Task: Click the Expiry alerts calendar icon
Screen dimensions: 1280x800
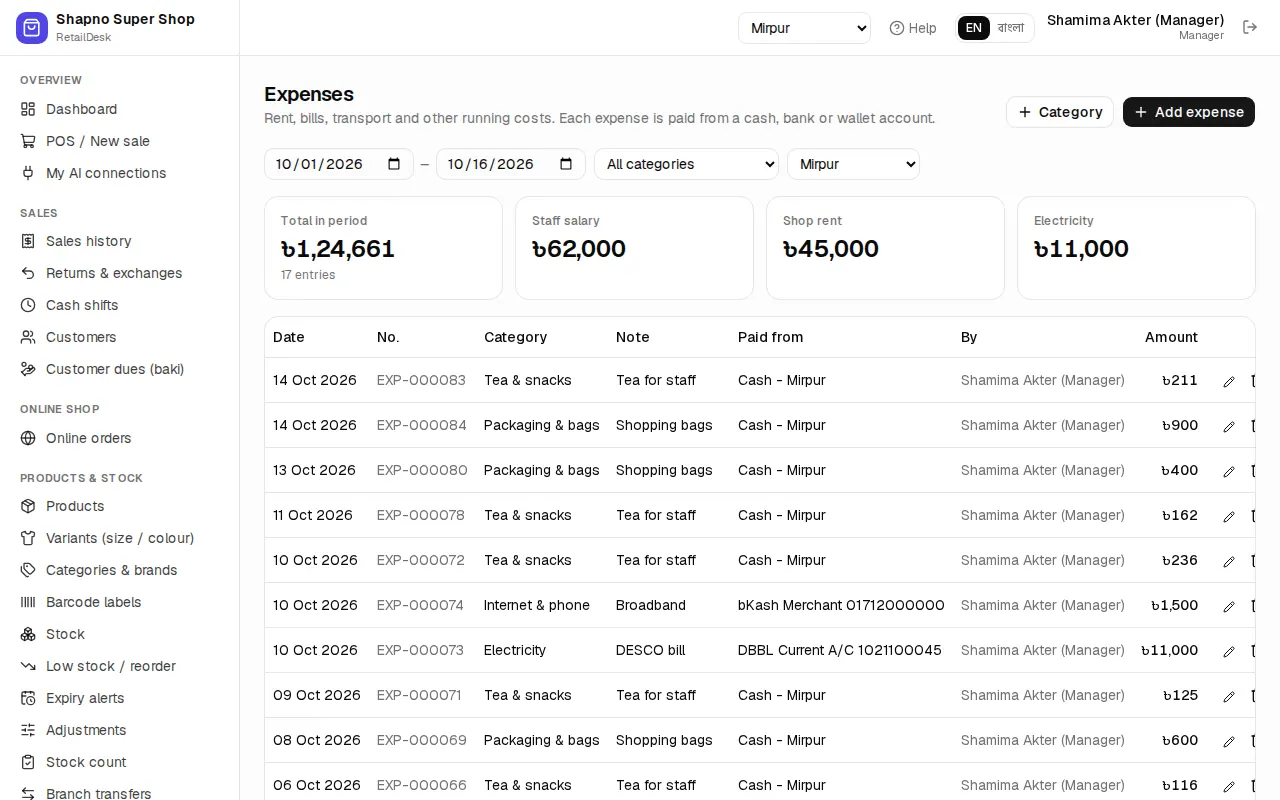Action: coord(28,698)
